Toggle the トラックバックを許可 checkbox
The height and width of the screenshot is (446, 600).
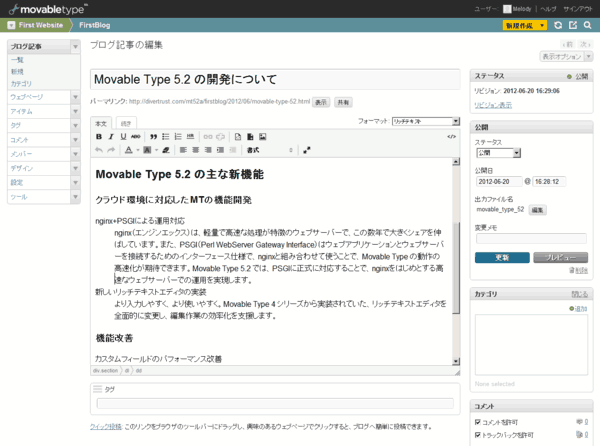pos(477,435)
